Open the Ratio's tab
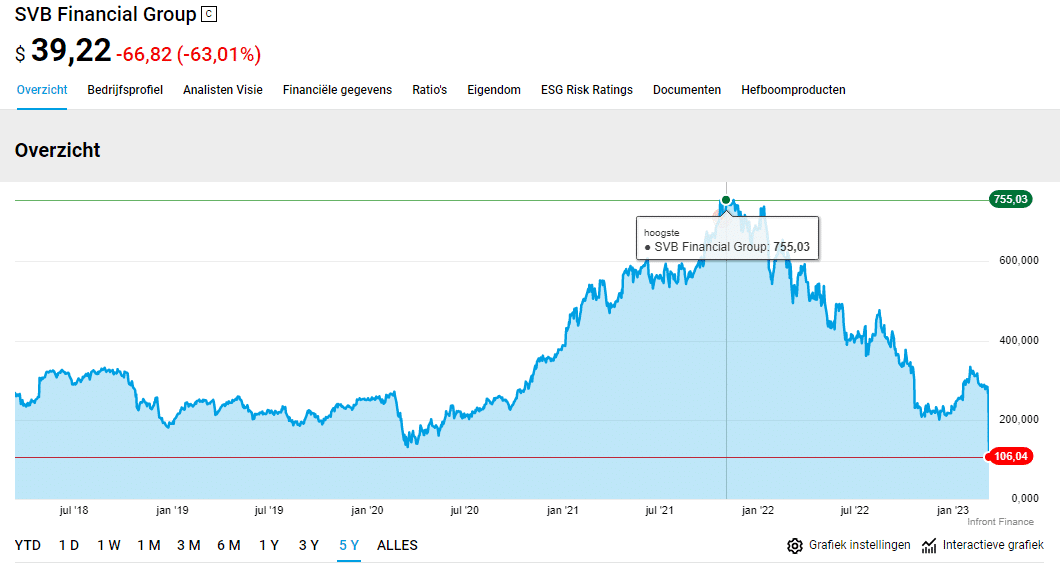 tap(429, 90)
